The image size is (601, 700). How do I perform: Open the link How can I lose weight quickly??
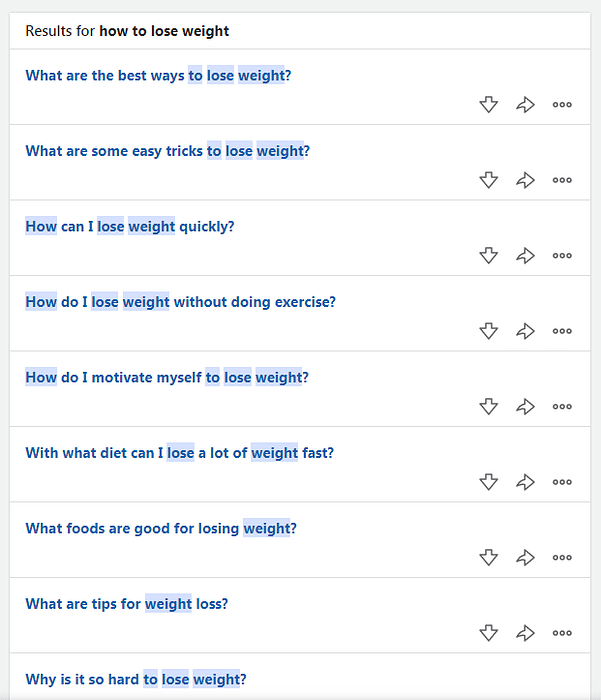(129, 226)
